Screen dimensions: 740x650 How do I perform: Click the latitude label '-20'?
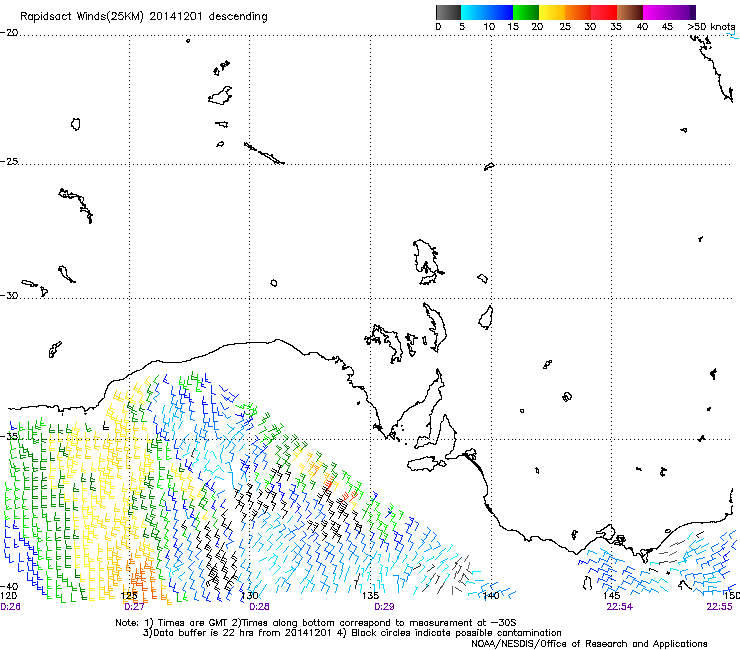click(9, 33)
